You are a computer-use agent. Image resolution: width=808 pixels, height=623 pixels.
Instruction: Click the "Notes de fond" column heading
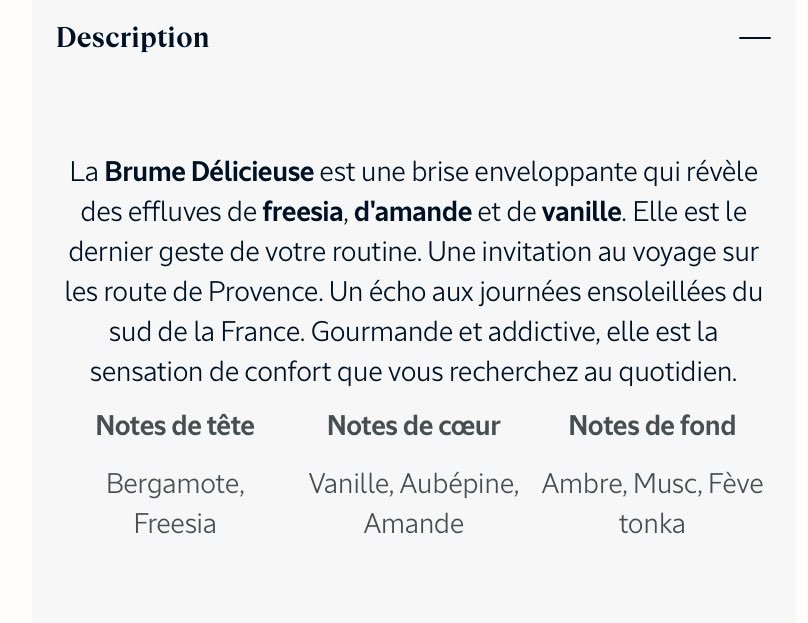[652, 426]
